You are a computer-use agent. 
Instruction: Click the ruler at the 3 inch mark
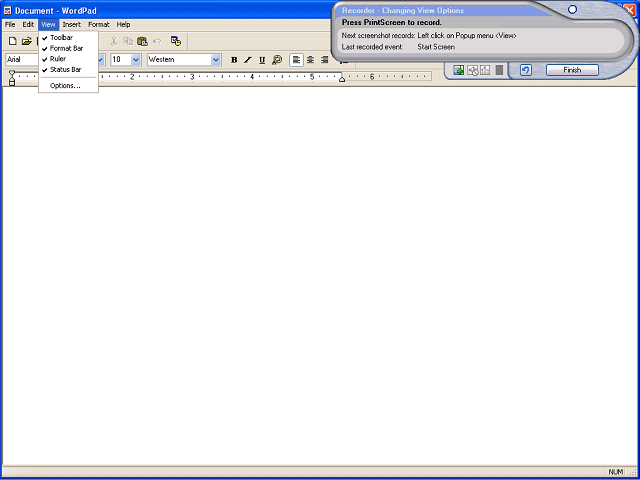tap(192, 76)
